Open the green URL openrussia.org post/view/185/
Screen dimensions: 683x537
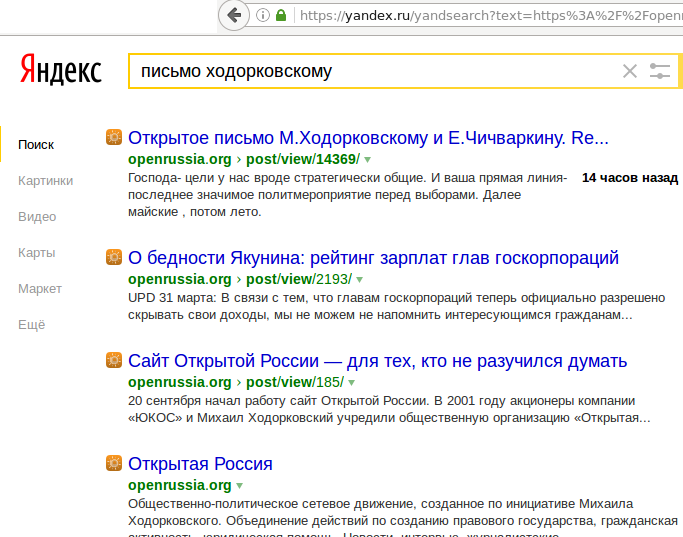[x=236, y=382]
